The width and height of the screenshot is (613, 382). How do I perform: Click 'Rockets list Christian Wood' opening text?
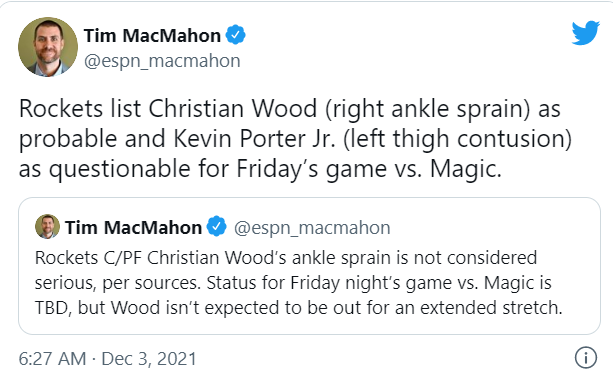168,108
